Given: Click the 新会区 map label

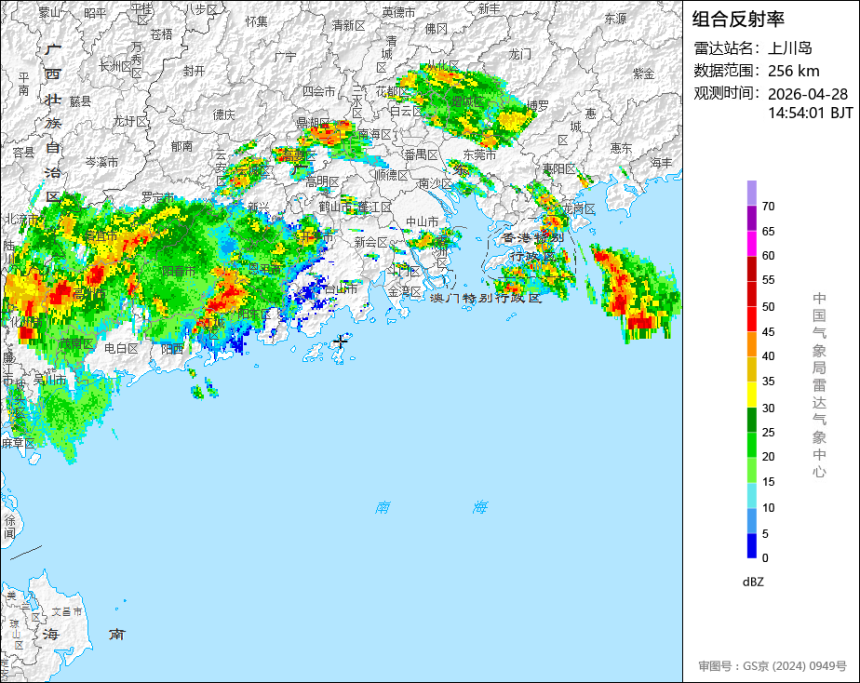Looking at the screenshot, I should pos(371,242).
